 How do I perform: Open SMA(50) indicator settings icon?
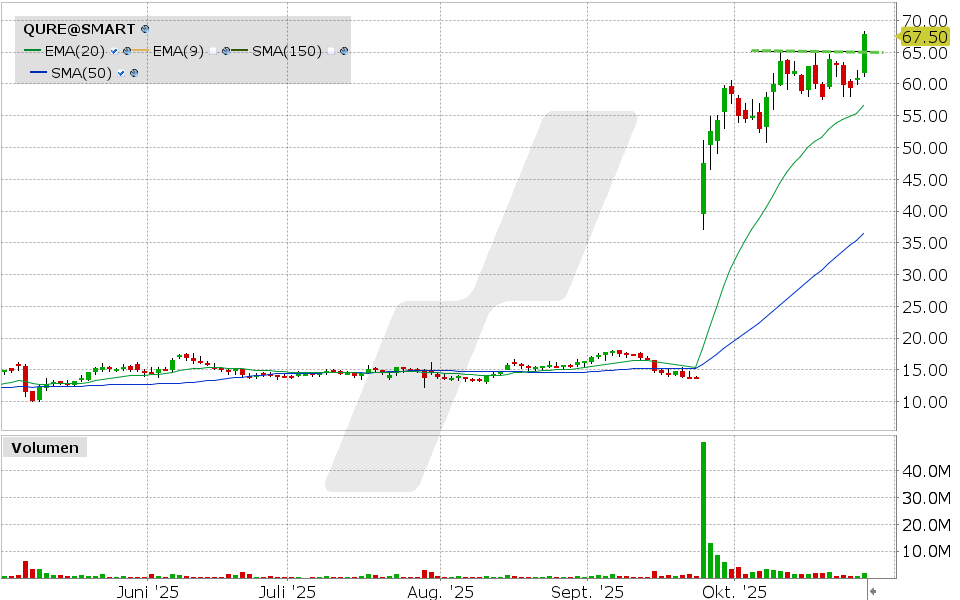point(134,73)
